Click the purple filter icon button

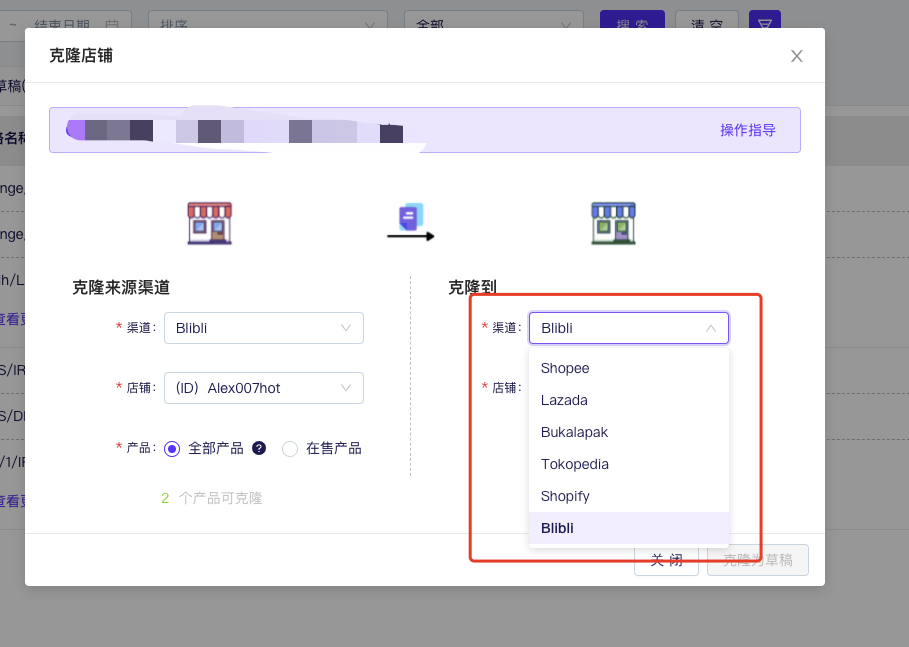[764, 23]
